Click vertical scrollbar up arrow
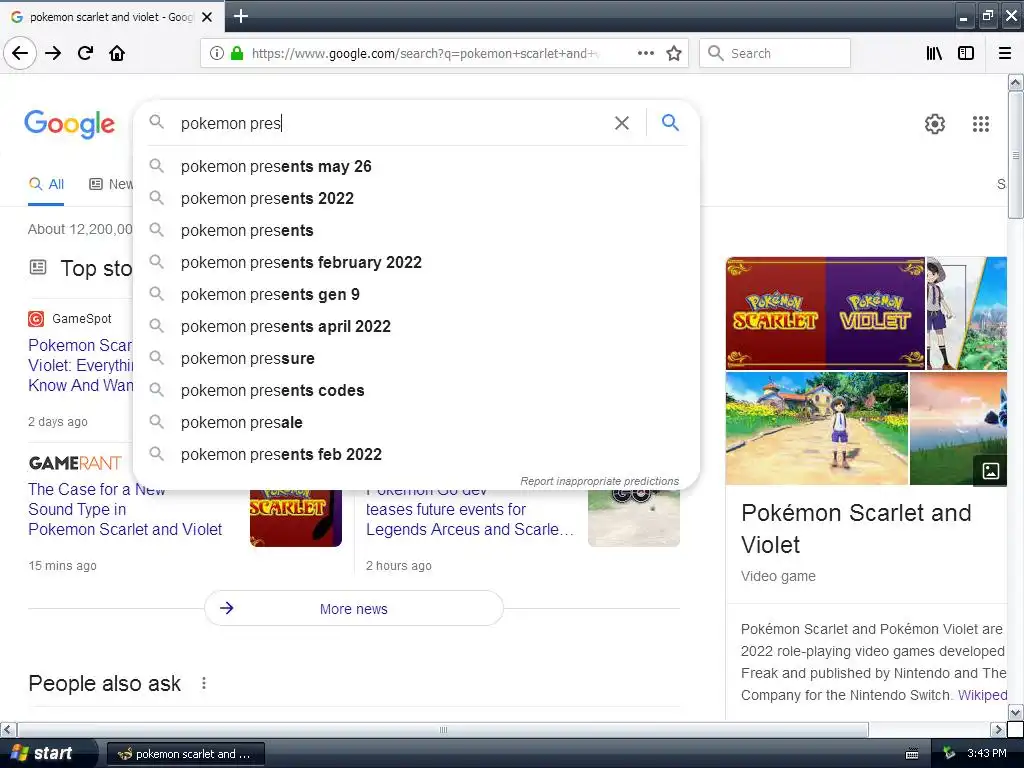 [1015, 82]
